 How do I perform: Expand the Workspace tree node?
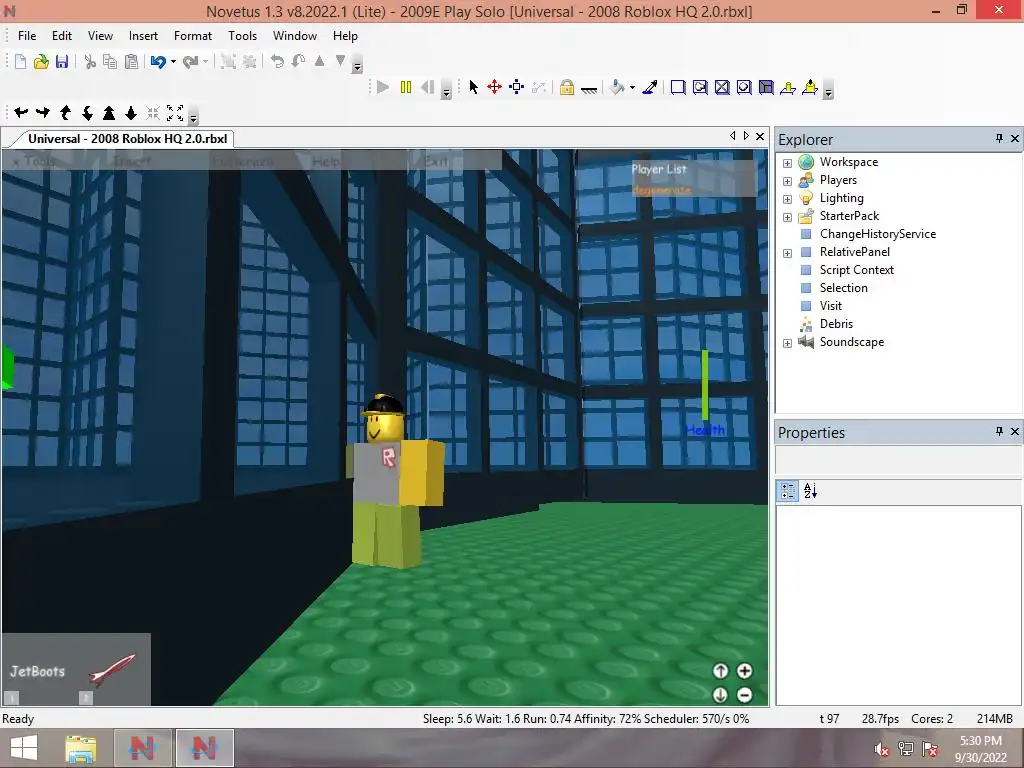(788, 163)
